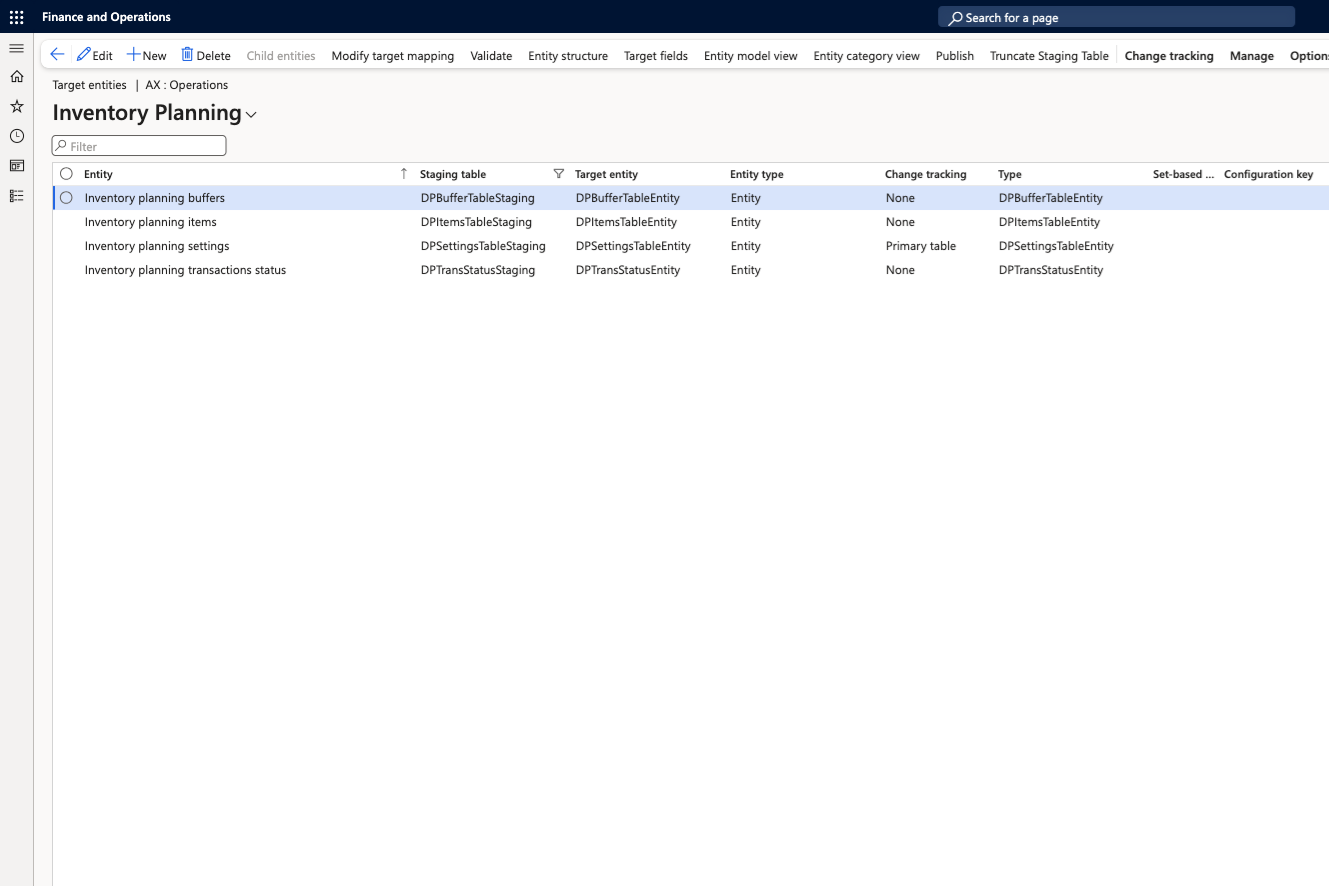Open Staging table column filter
The image size is (1329, 886).
click(558, 174)
